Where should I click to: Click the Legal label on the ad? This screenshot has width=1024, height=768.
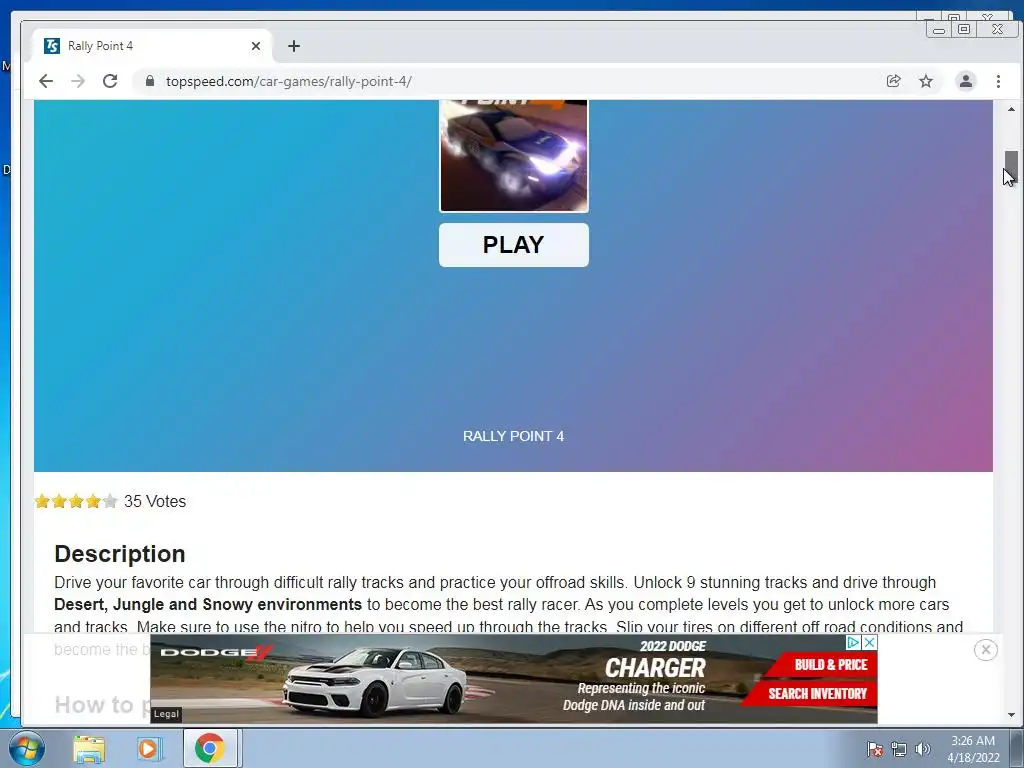[x=166, y=714]
